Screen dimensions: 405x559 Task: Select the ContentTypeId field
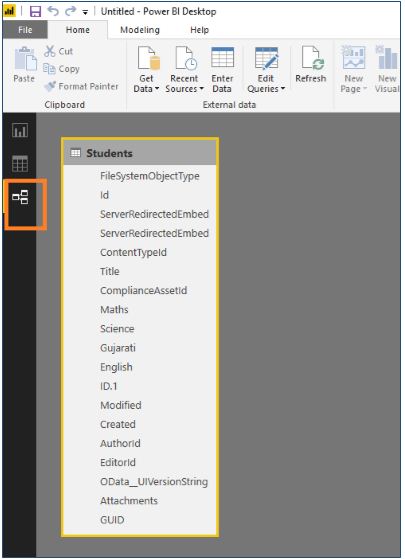pyautogui.click(x=133, y=252)
